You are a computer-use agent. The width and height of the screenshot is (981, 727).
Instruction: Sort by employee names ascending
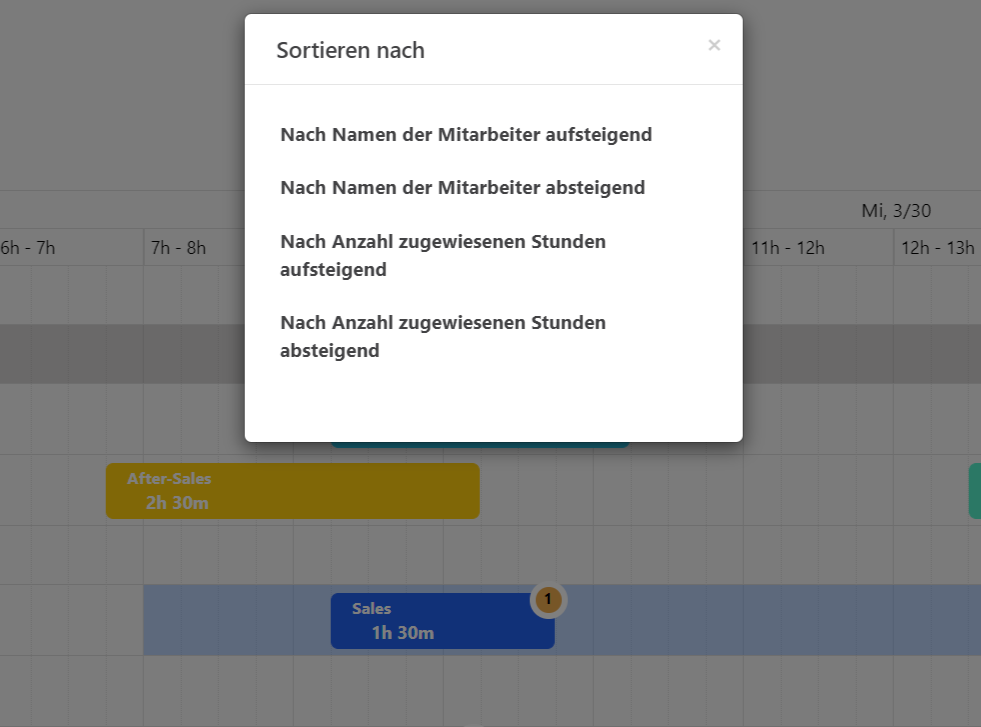point(466,134)
